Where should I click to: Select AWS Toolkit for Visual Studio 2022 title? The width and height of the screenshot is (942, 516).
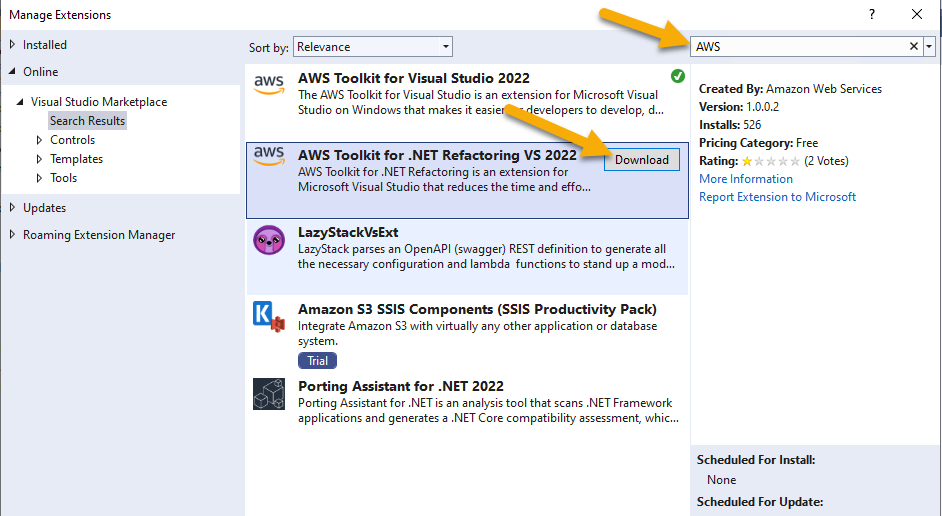(x=414, y=78)
